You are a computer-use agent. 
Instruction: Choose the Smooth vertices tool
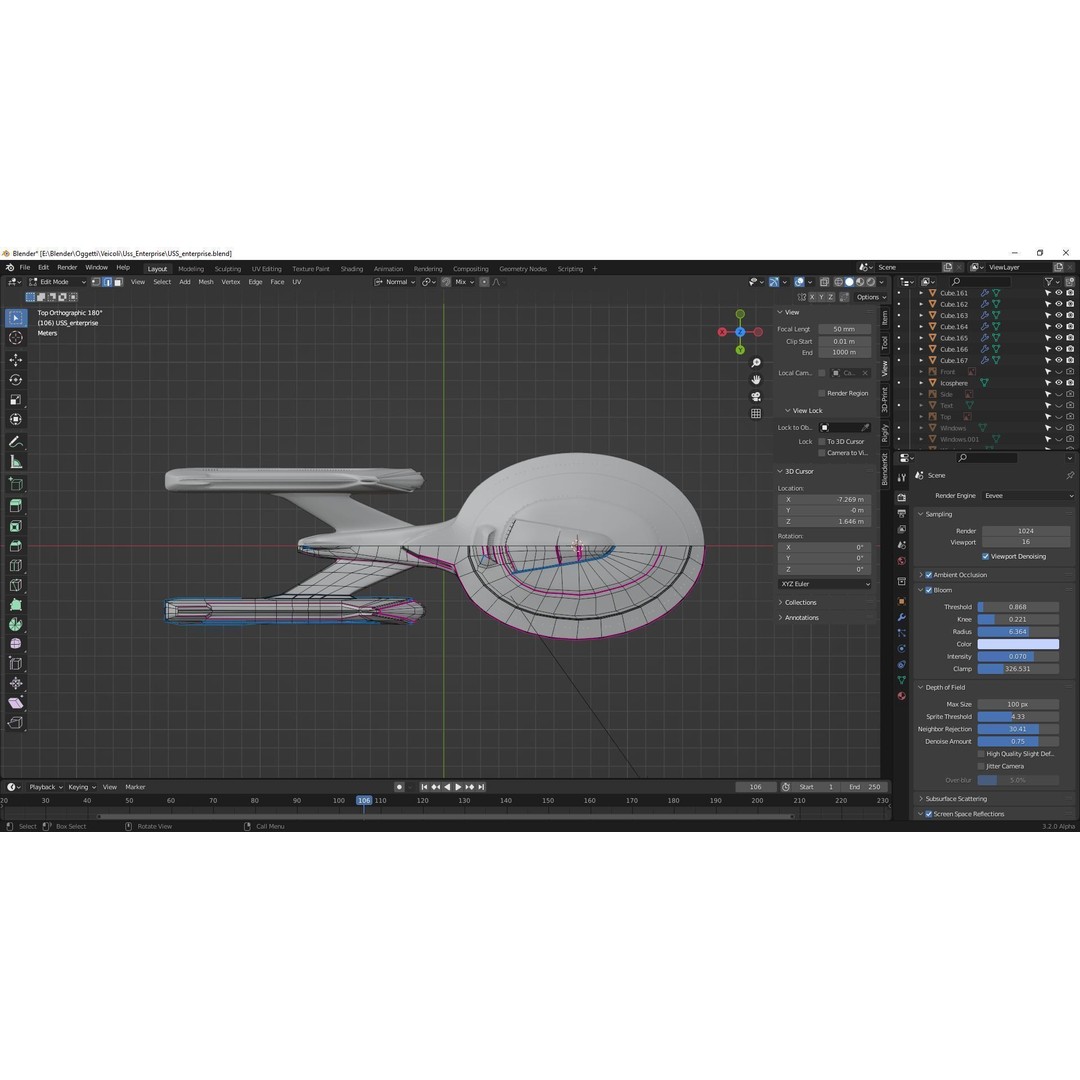click(x=16, y=644)
